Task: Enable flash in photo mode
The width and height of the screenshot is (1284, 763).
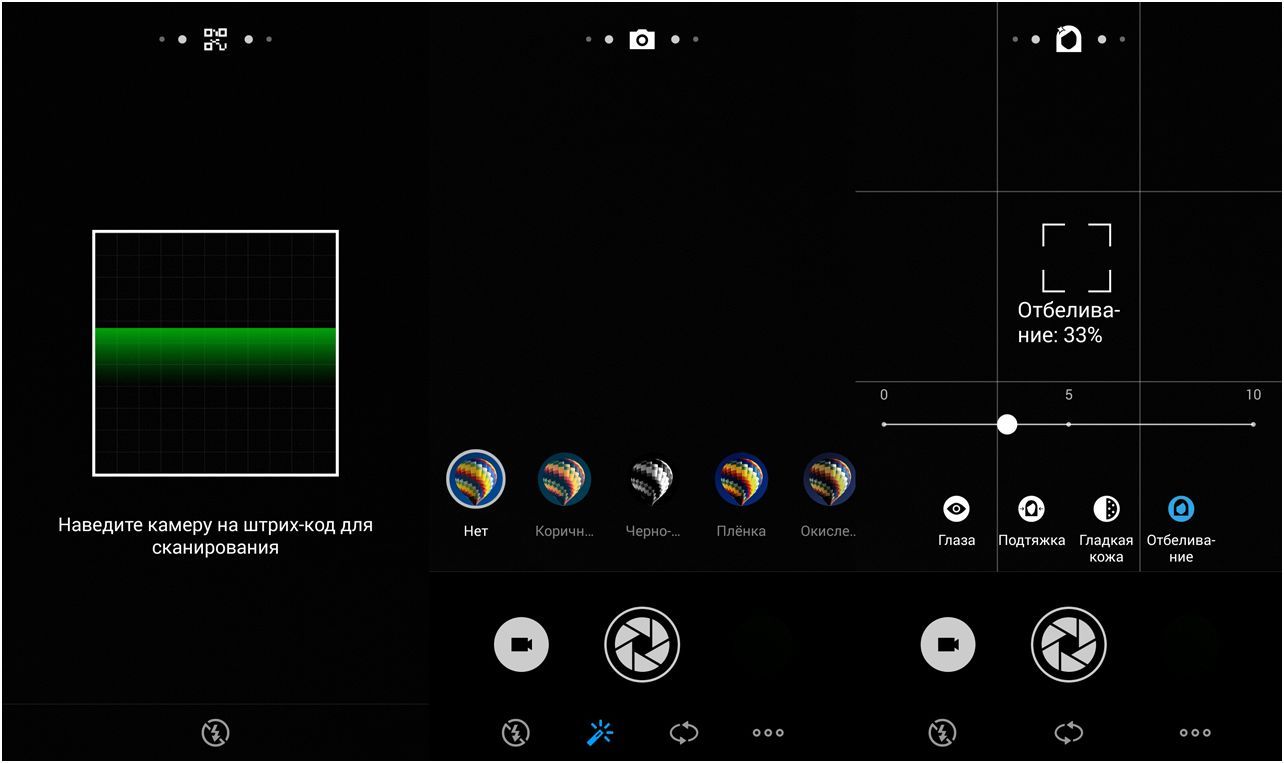Action: click(x=515, y=733)
